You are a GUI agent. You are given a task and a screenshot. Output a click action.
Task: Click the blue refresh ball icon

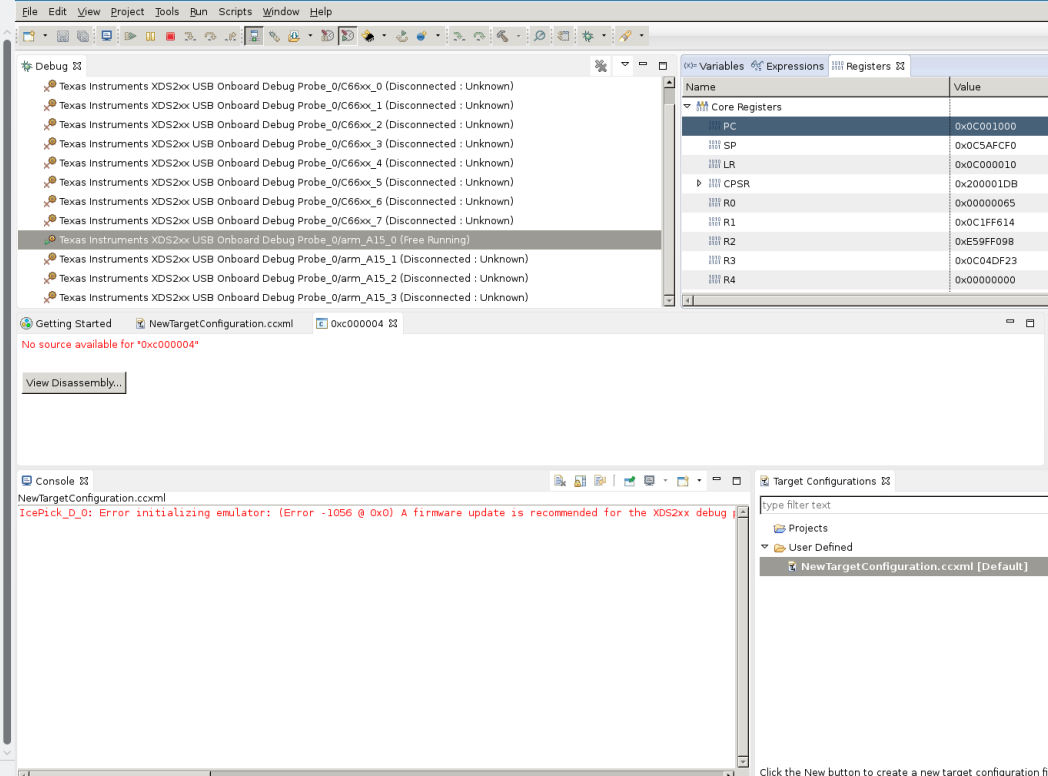tap(422, 36)
